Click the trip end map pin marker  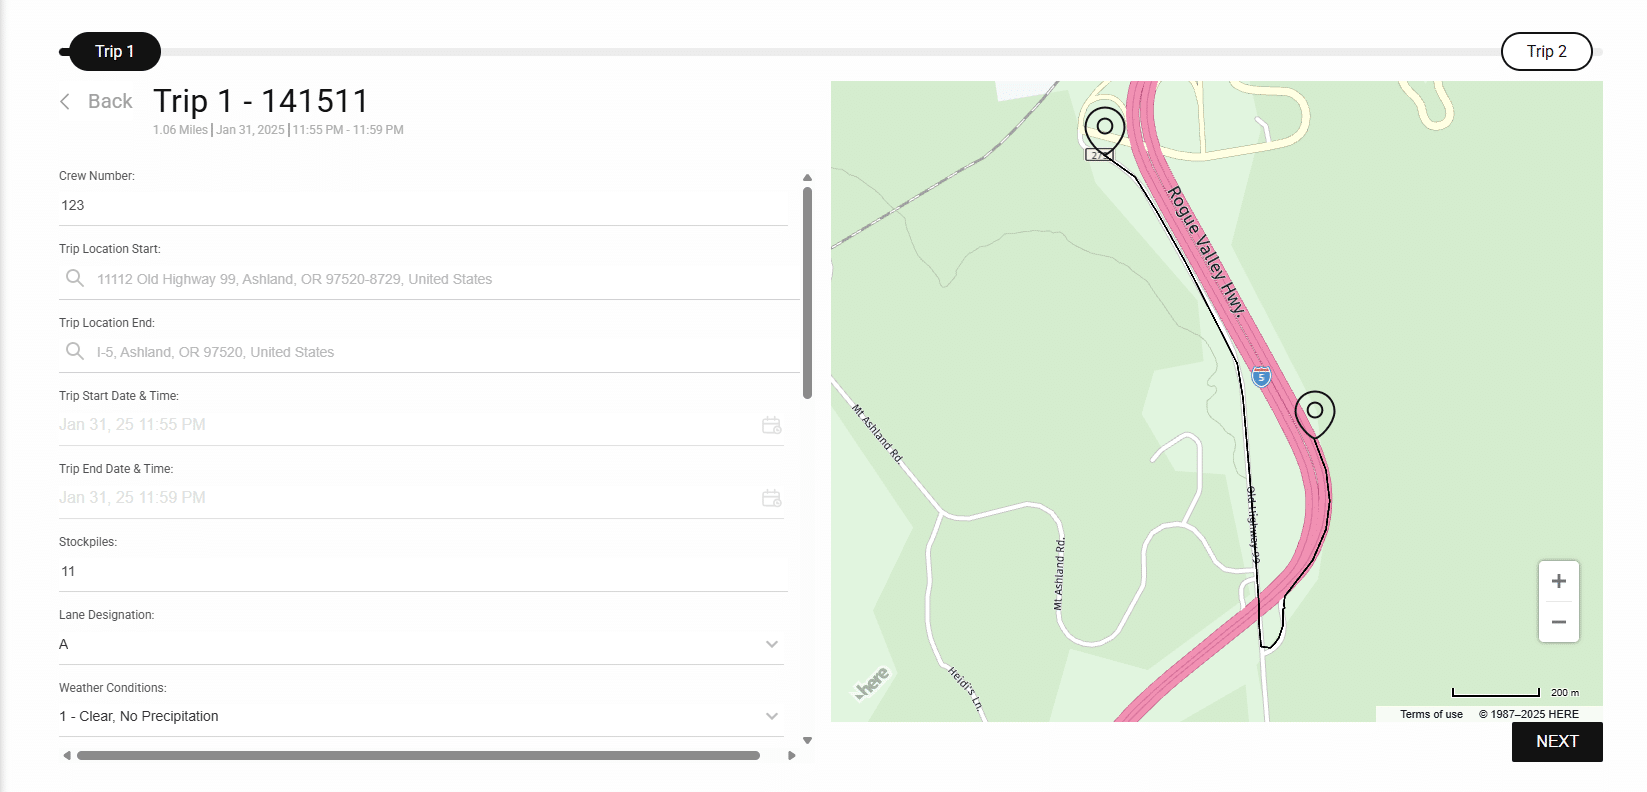1315,411
